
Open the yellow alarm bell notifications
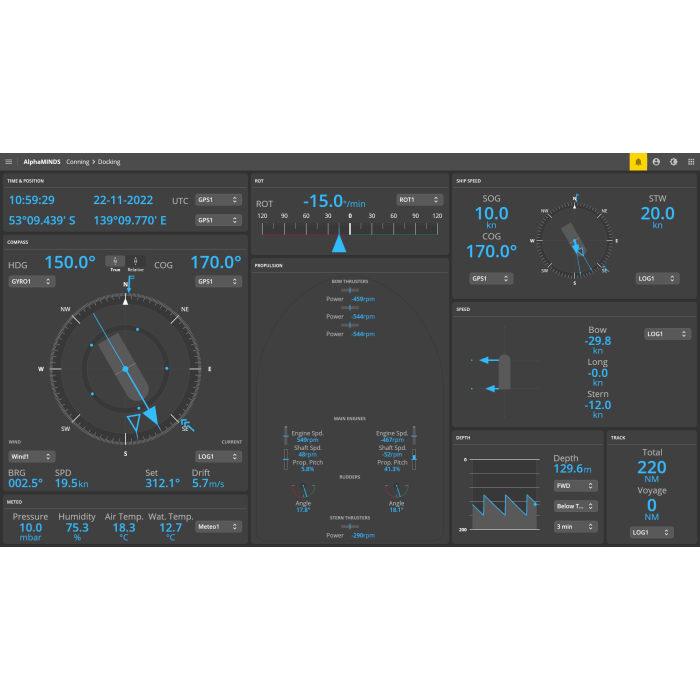tap(637, 161)
